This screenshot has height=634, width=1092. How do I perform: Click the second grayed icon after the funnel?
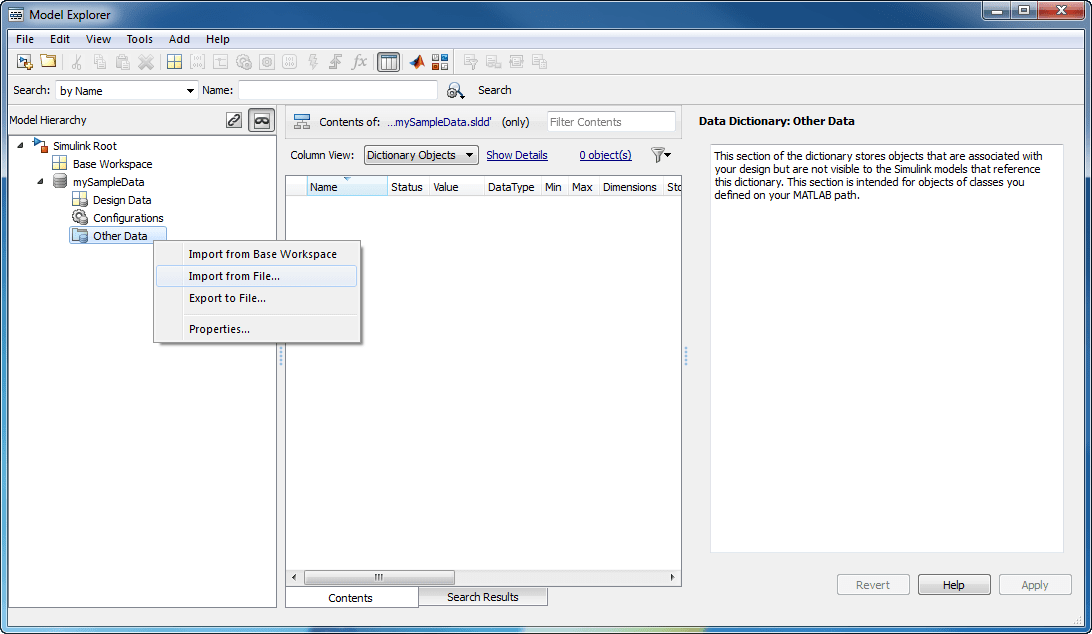[493, 62]
